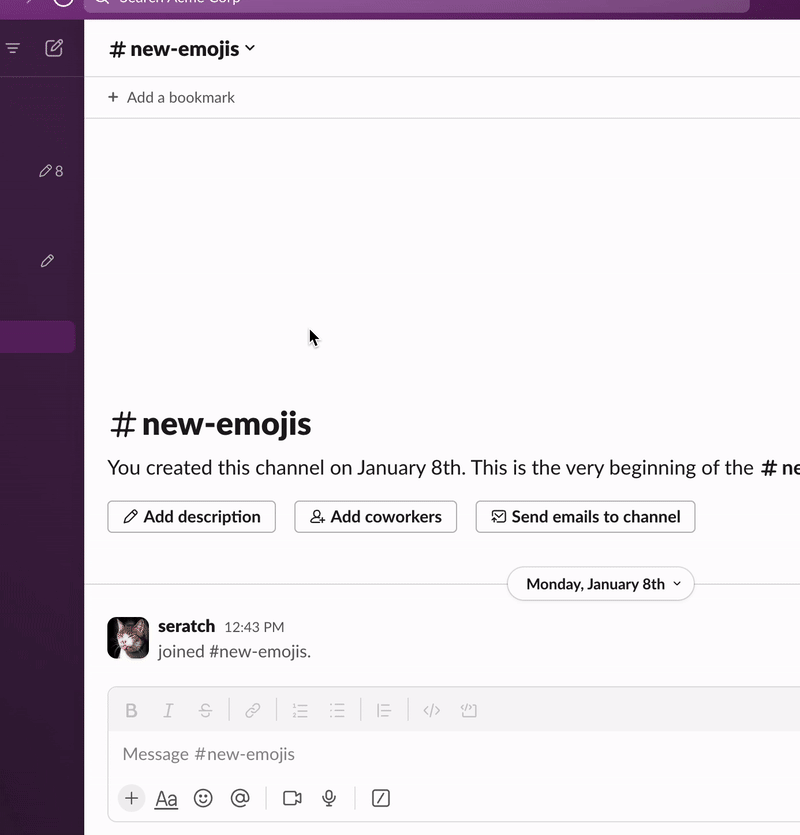Image resolution: width=800 pixels, height=835 pixels.
Task: Open the #new-emojis channel header dropdown
Action: pos(182,49)
